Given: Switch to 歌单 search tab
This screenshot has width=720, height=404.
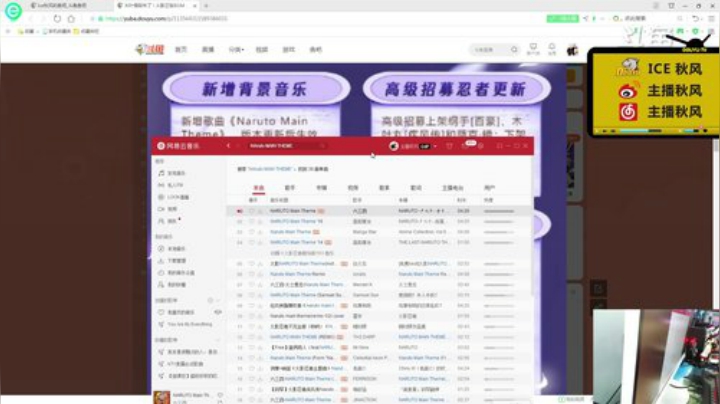Looking at the screenshot, I should click(x=384, y=188).
